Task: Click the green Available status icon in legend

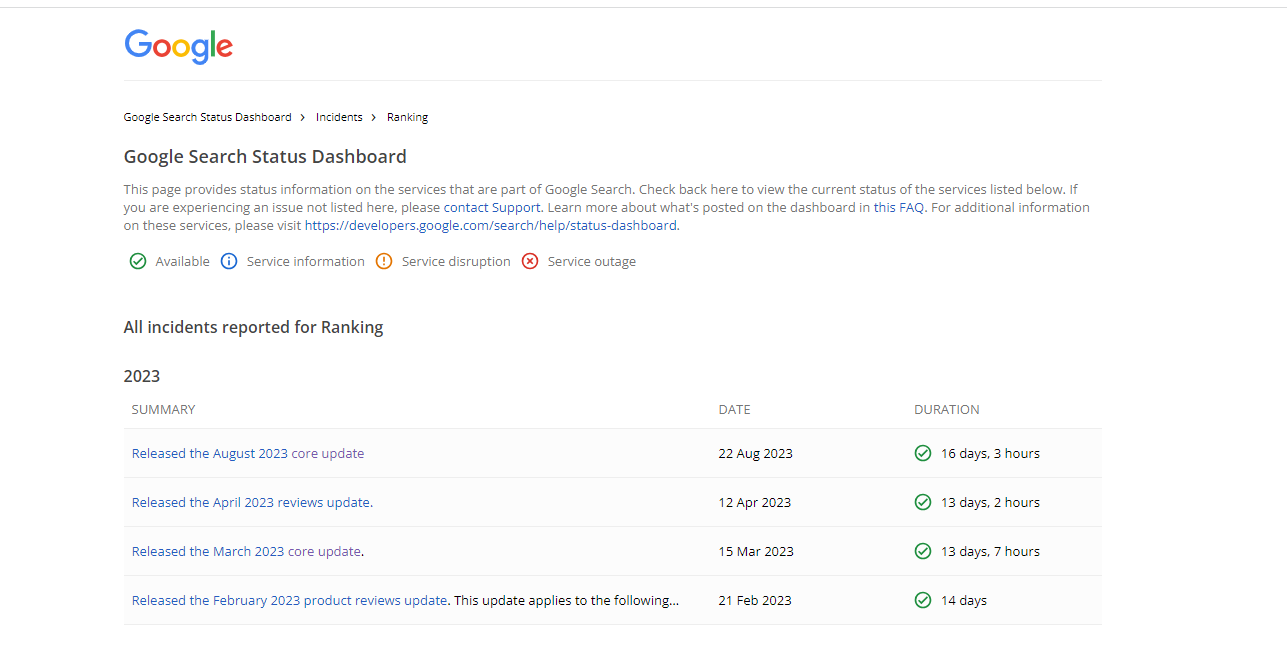Action: point(138,261)
